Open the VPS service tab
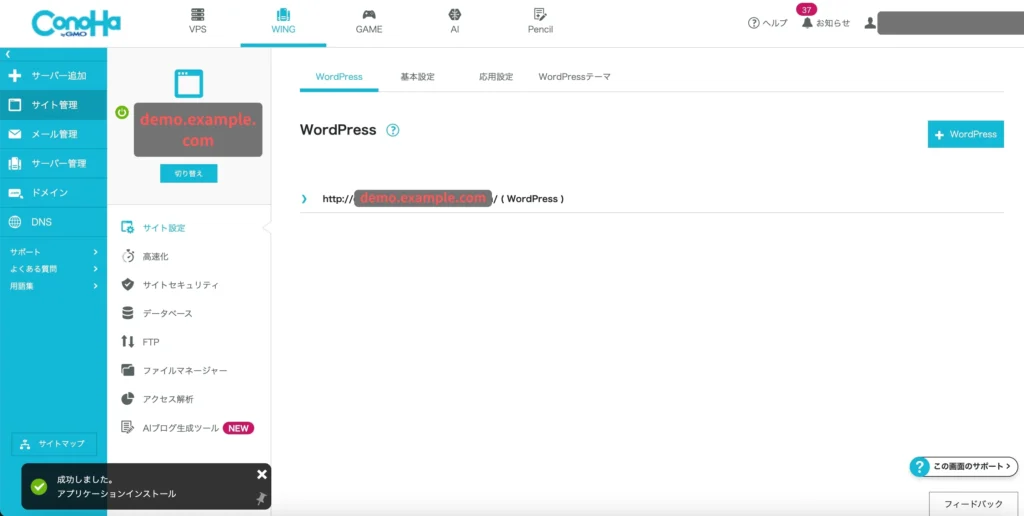Viewport: 1024px width, 516px height. (x=197, y=22)
